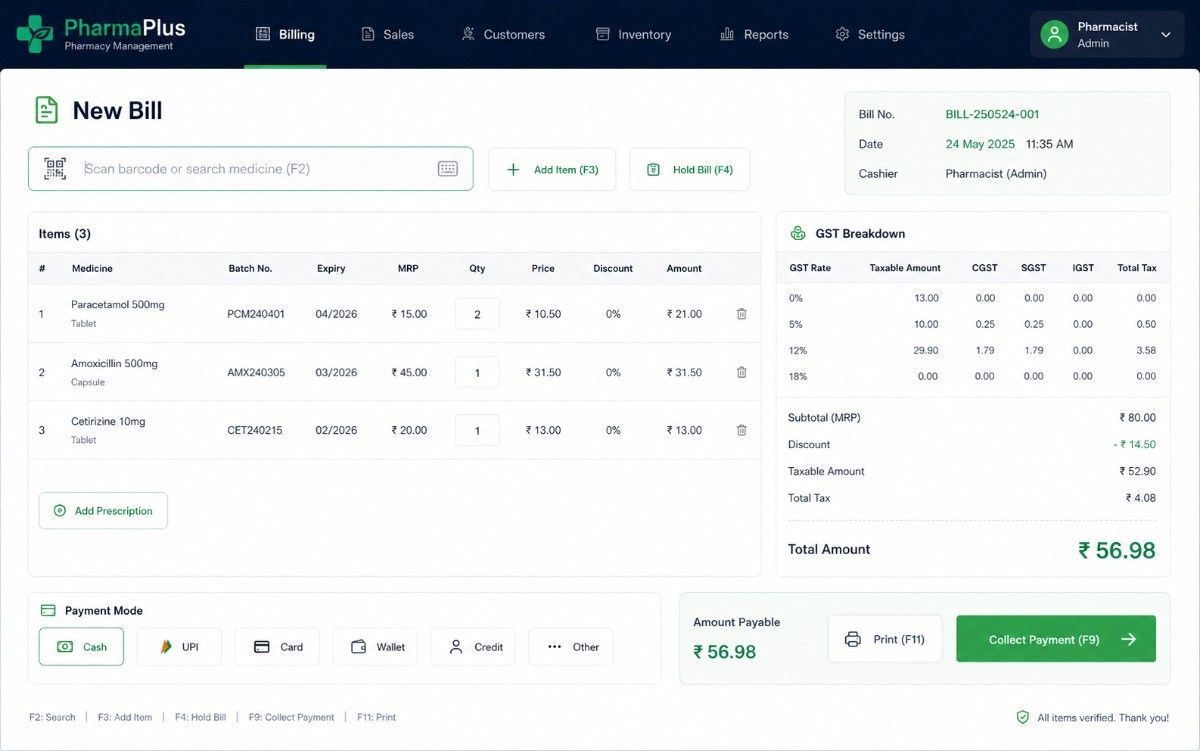Remove Cetirizine 10mg using its trash icon

pyautogui.click(x=741, y=430)
